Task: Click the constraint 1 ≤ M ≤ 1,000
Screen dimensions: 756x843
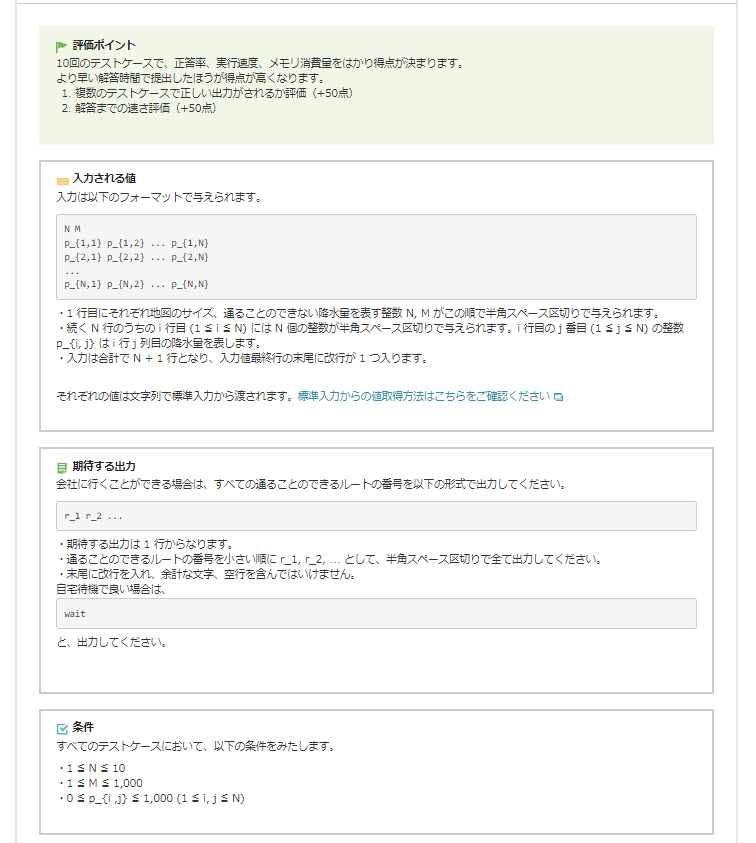Action: (x=100, y=783)
